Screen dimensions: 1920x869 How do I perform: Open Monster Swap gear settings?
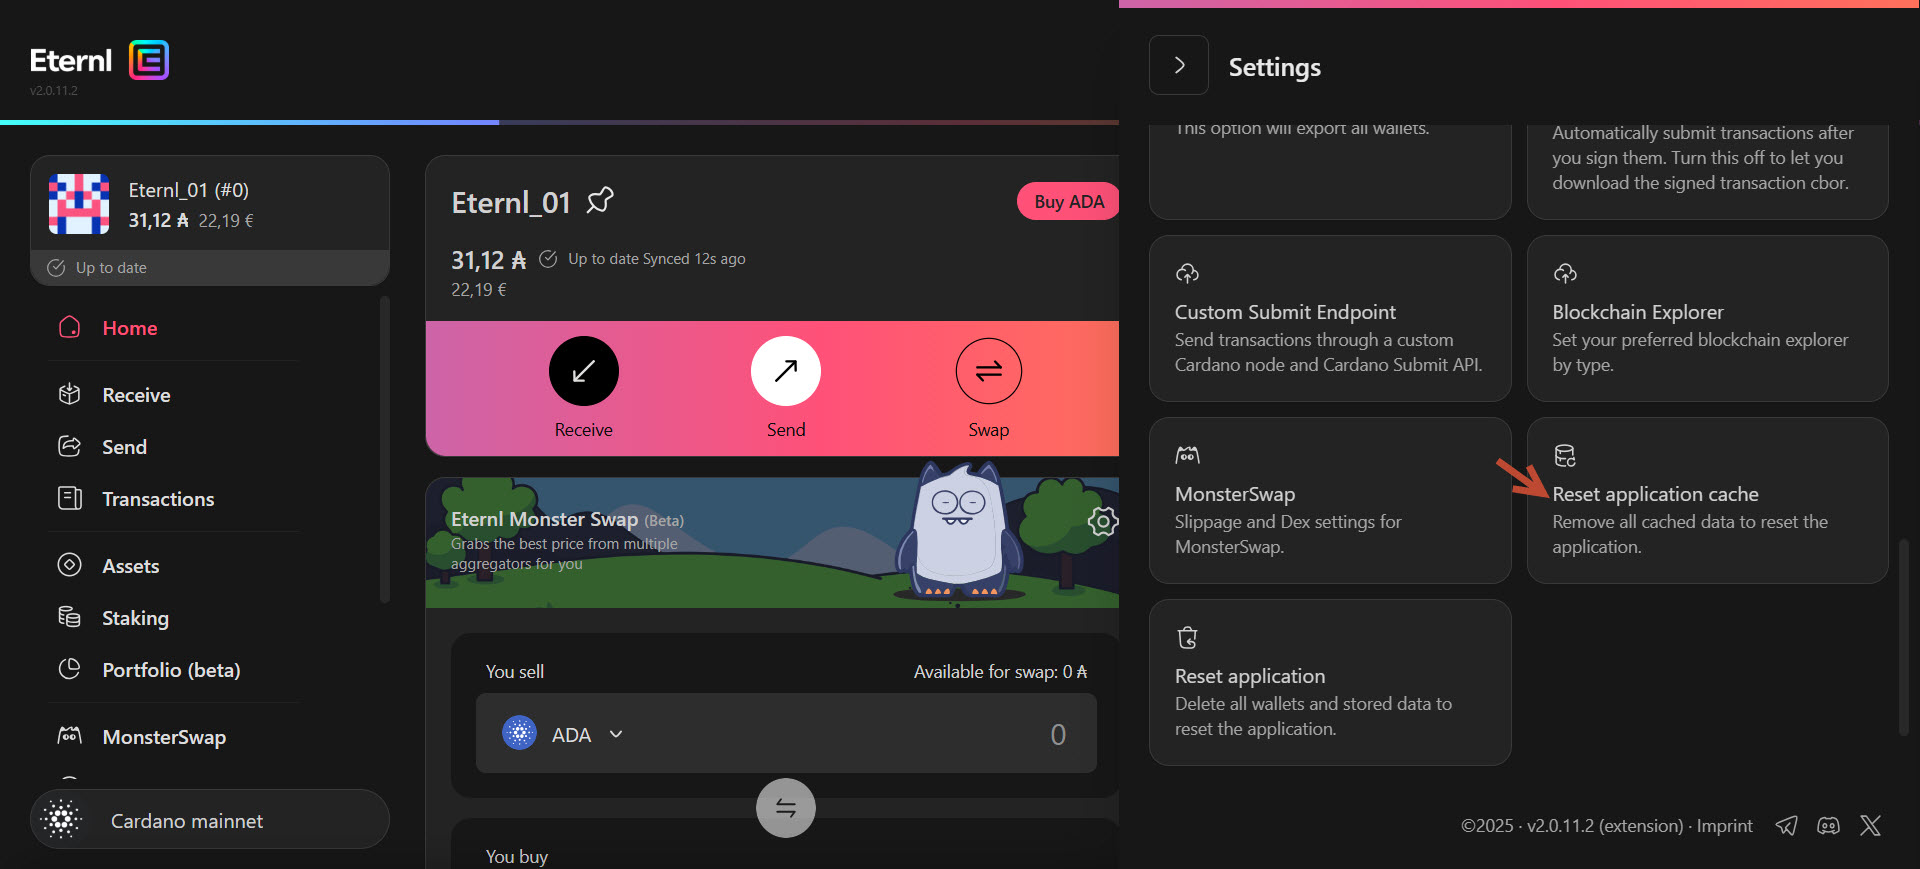click(x=1102, y=521)
